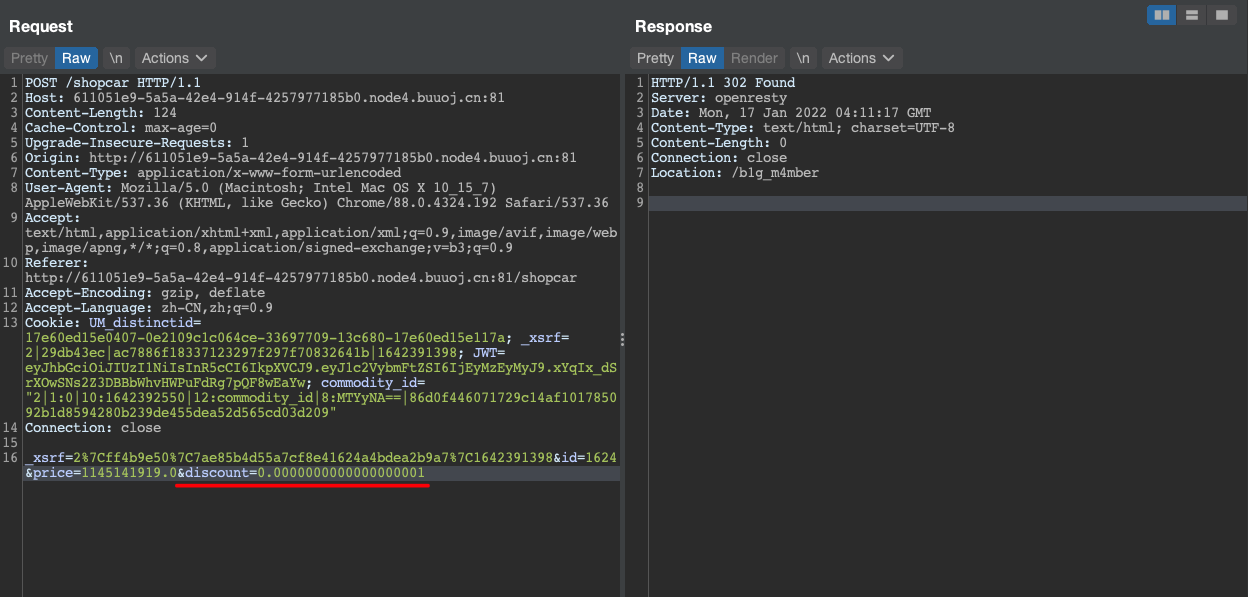The height and width of the screenshot is (597, 1248).
Task: Click the pane divider handle dots
Action: [622, 339]
